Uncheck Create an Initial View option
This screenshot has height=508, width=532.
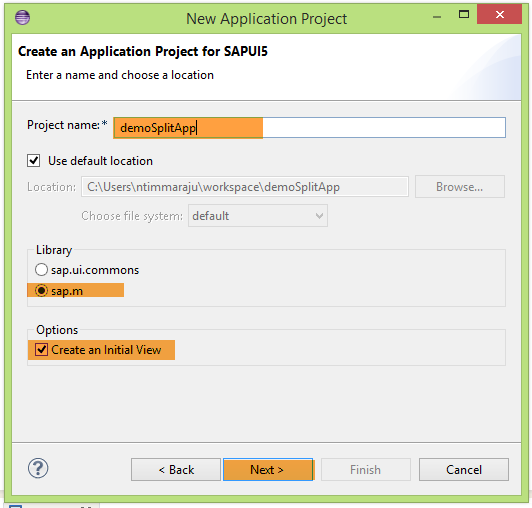click(41, 349)
